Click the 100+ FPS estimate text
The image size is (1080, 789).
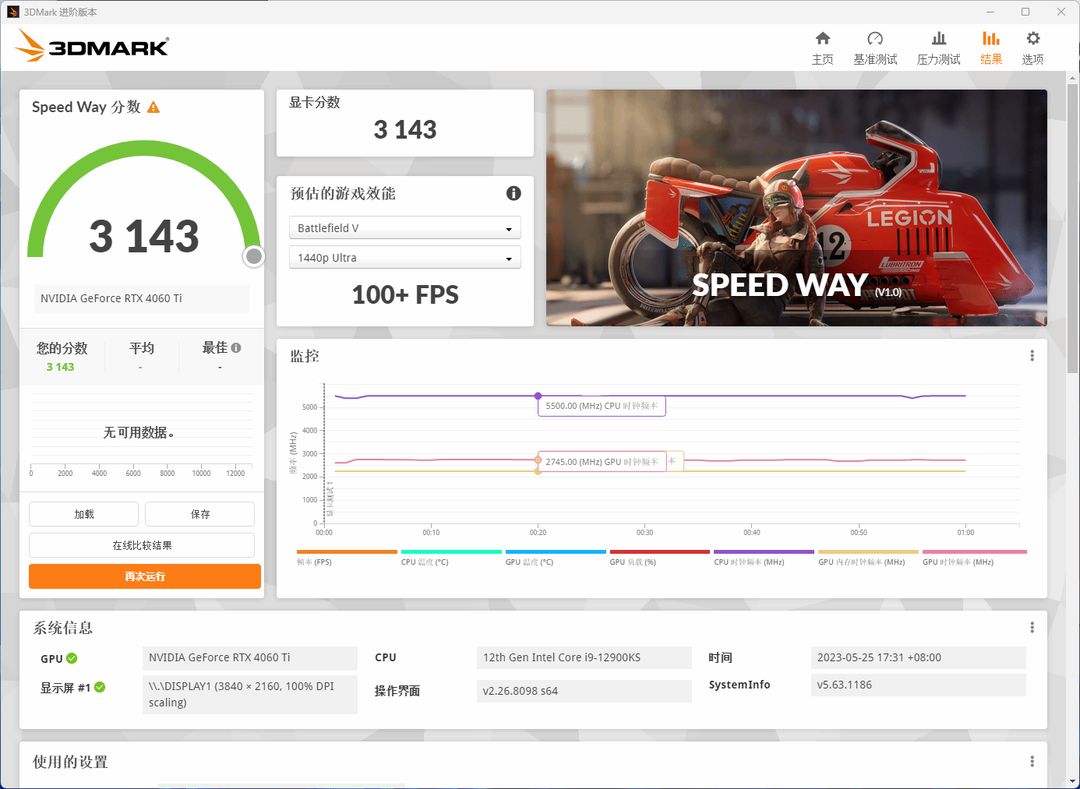[x=405, y=295]
